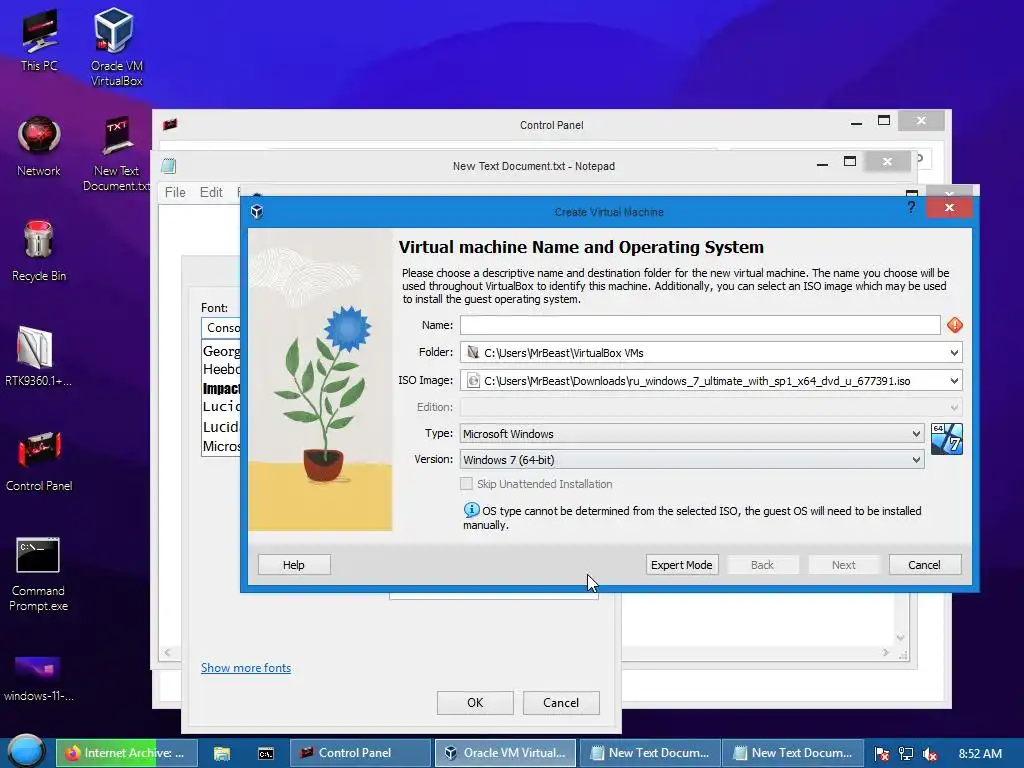Select Command Prompt.exe desktop icon
1024x768 pixels.
(38, 574)
